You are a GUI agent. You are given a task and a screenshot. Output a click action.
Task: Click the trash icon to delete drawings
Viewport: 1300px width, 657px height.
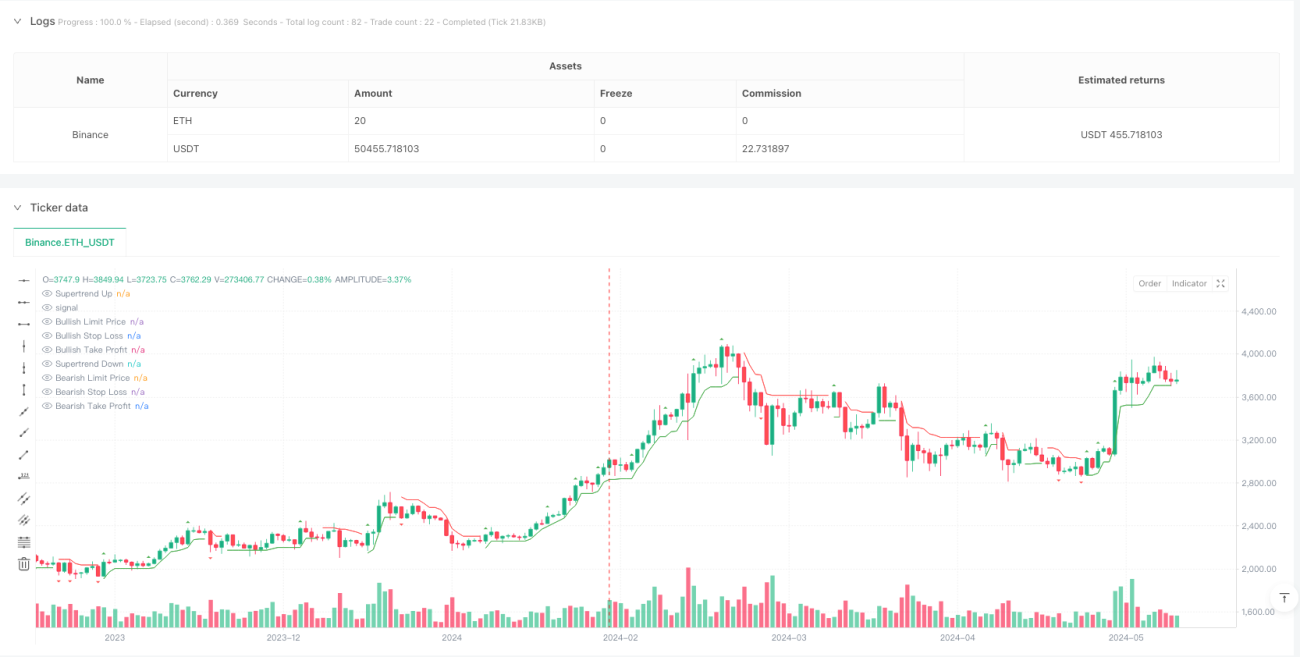click(24, 564)
